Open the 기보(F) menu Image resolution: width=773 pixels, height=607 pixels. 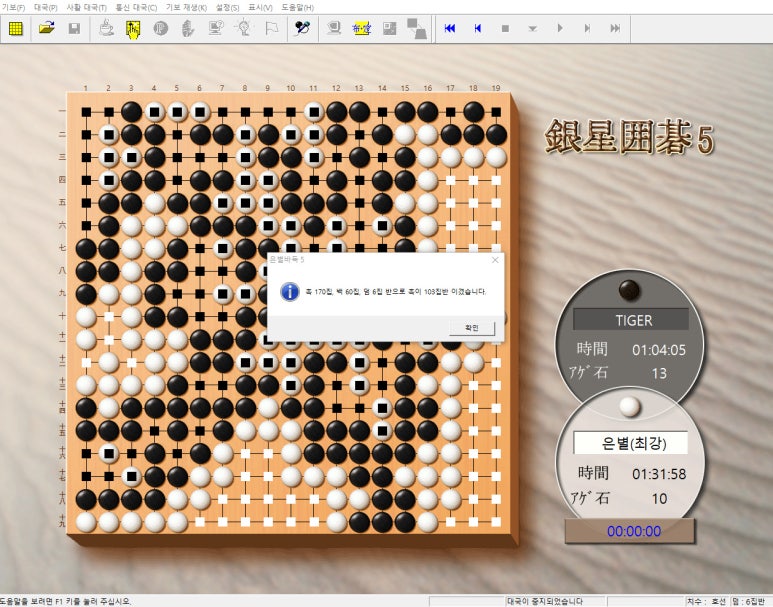[13, 7]
